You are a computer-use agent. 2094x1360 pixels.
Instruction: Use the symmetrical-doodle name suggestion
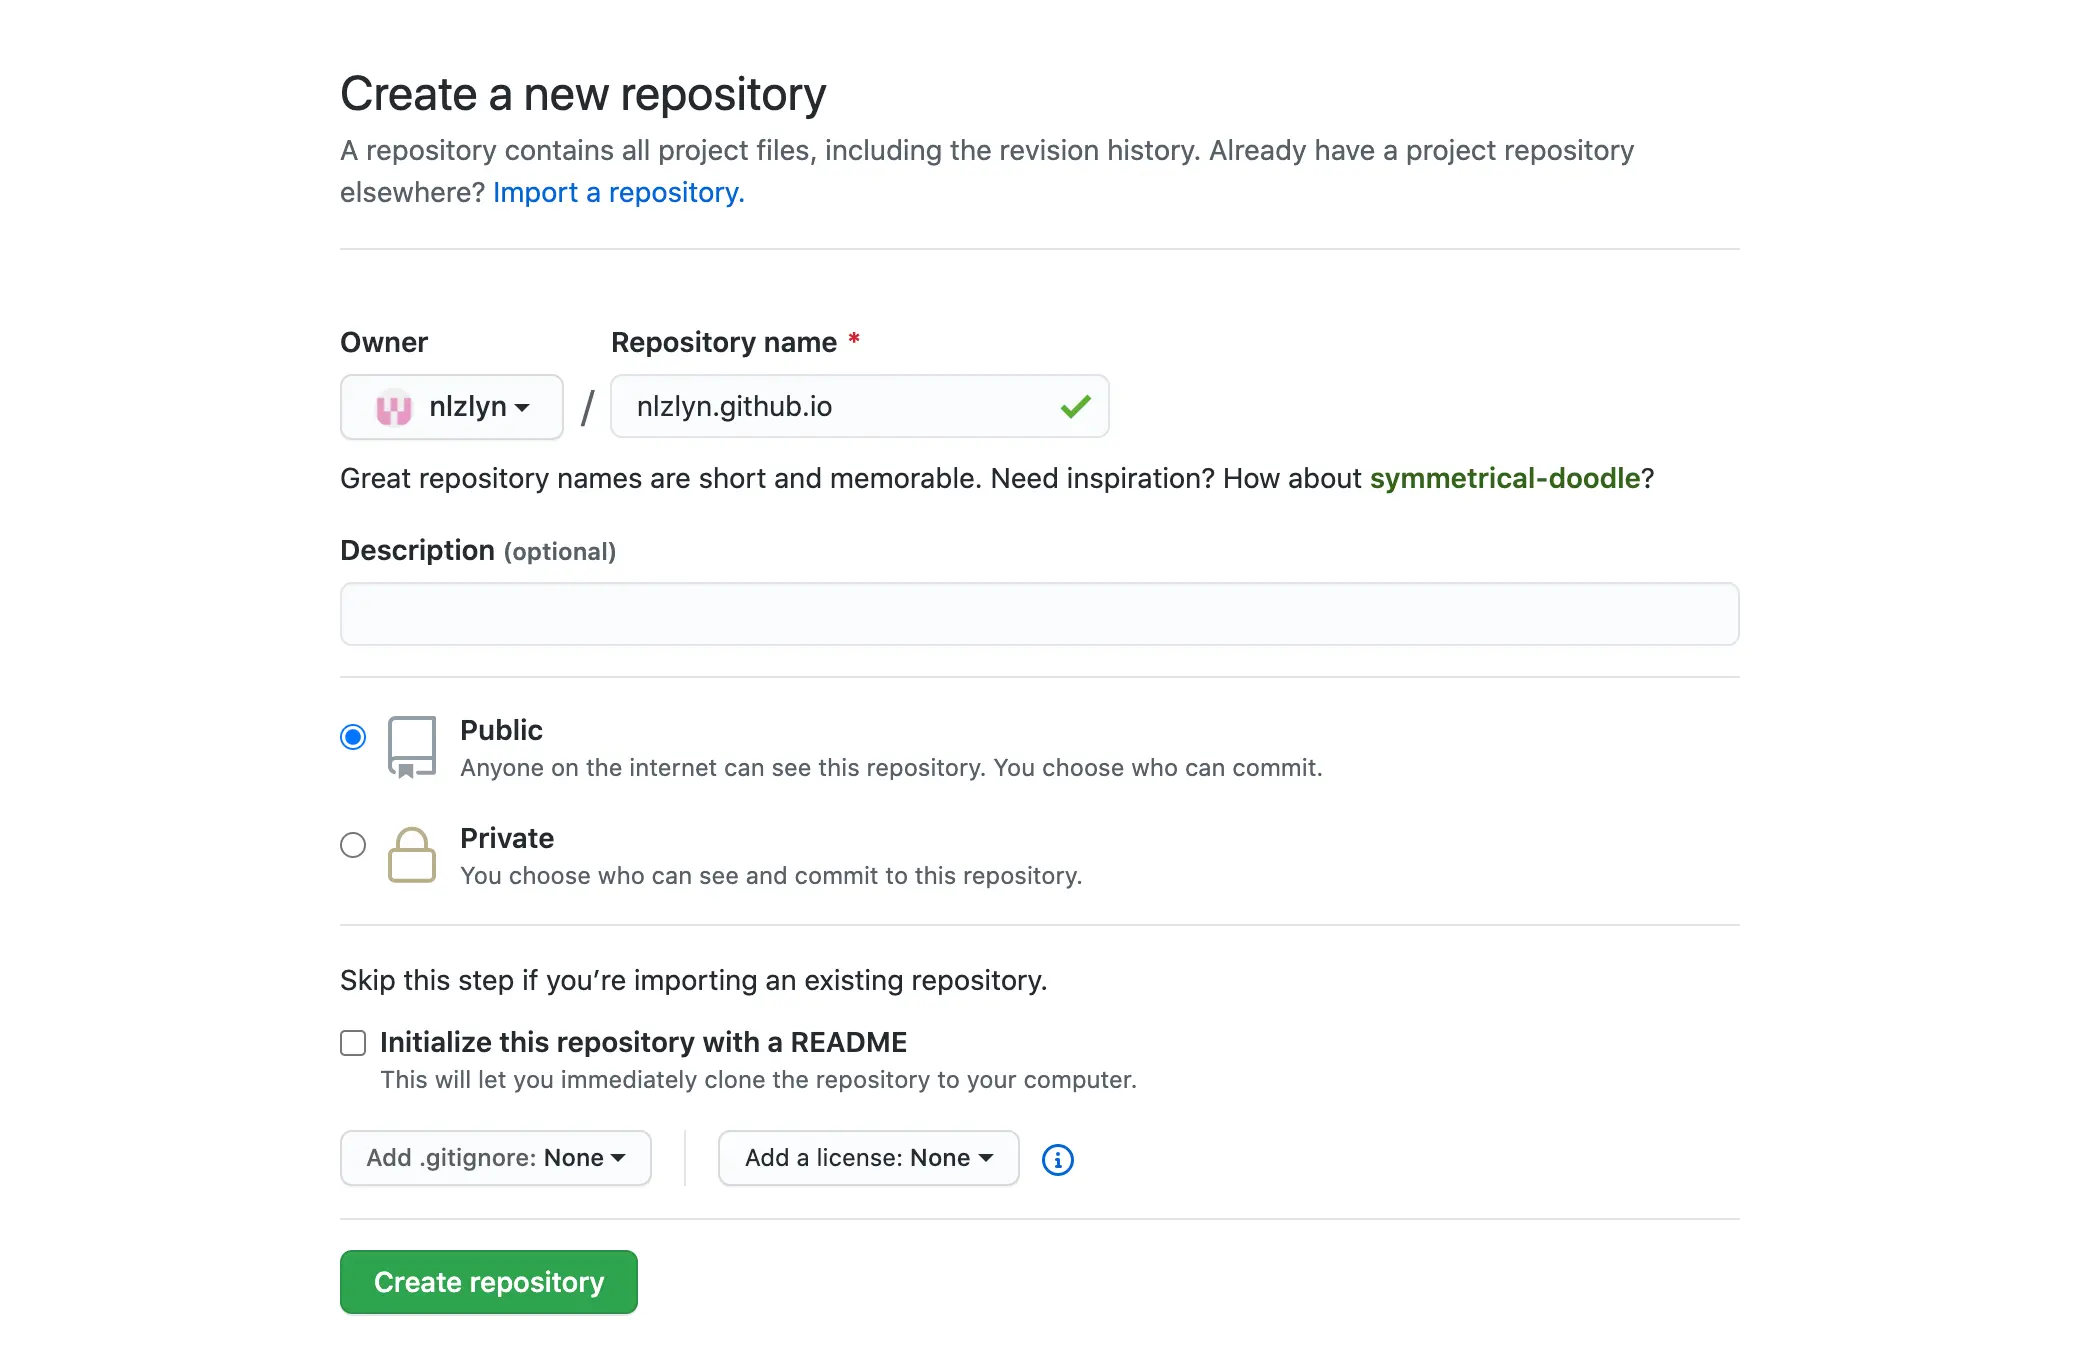pos(1504,478)
